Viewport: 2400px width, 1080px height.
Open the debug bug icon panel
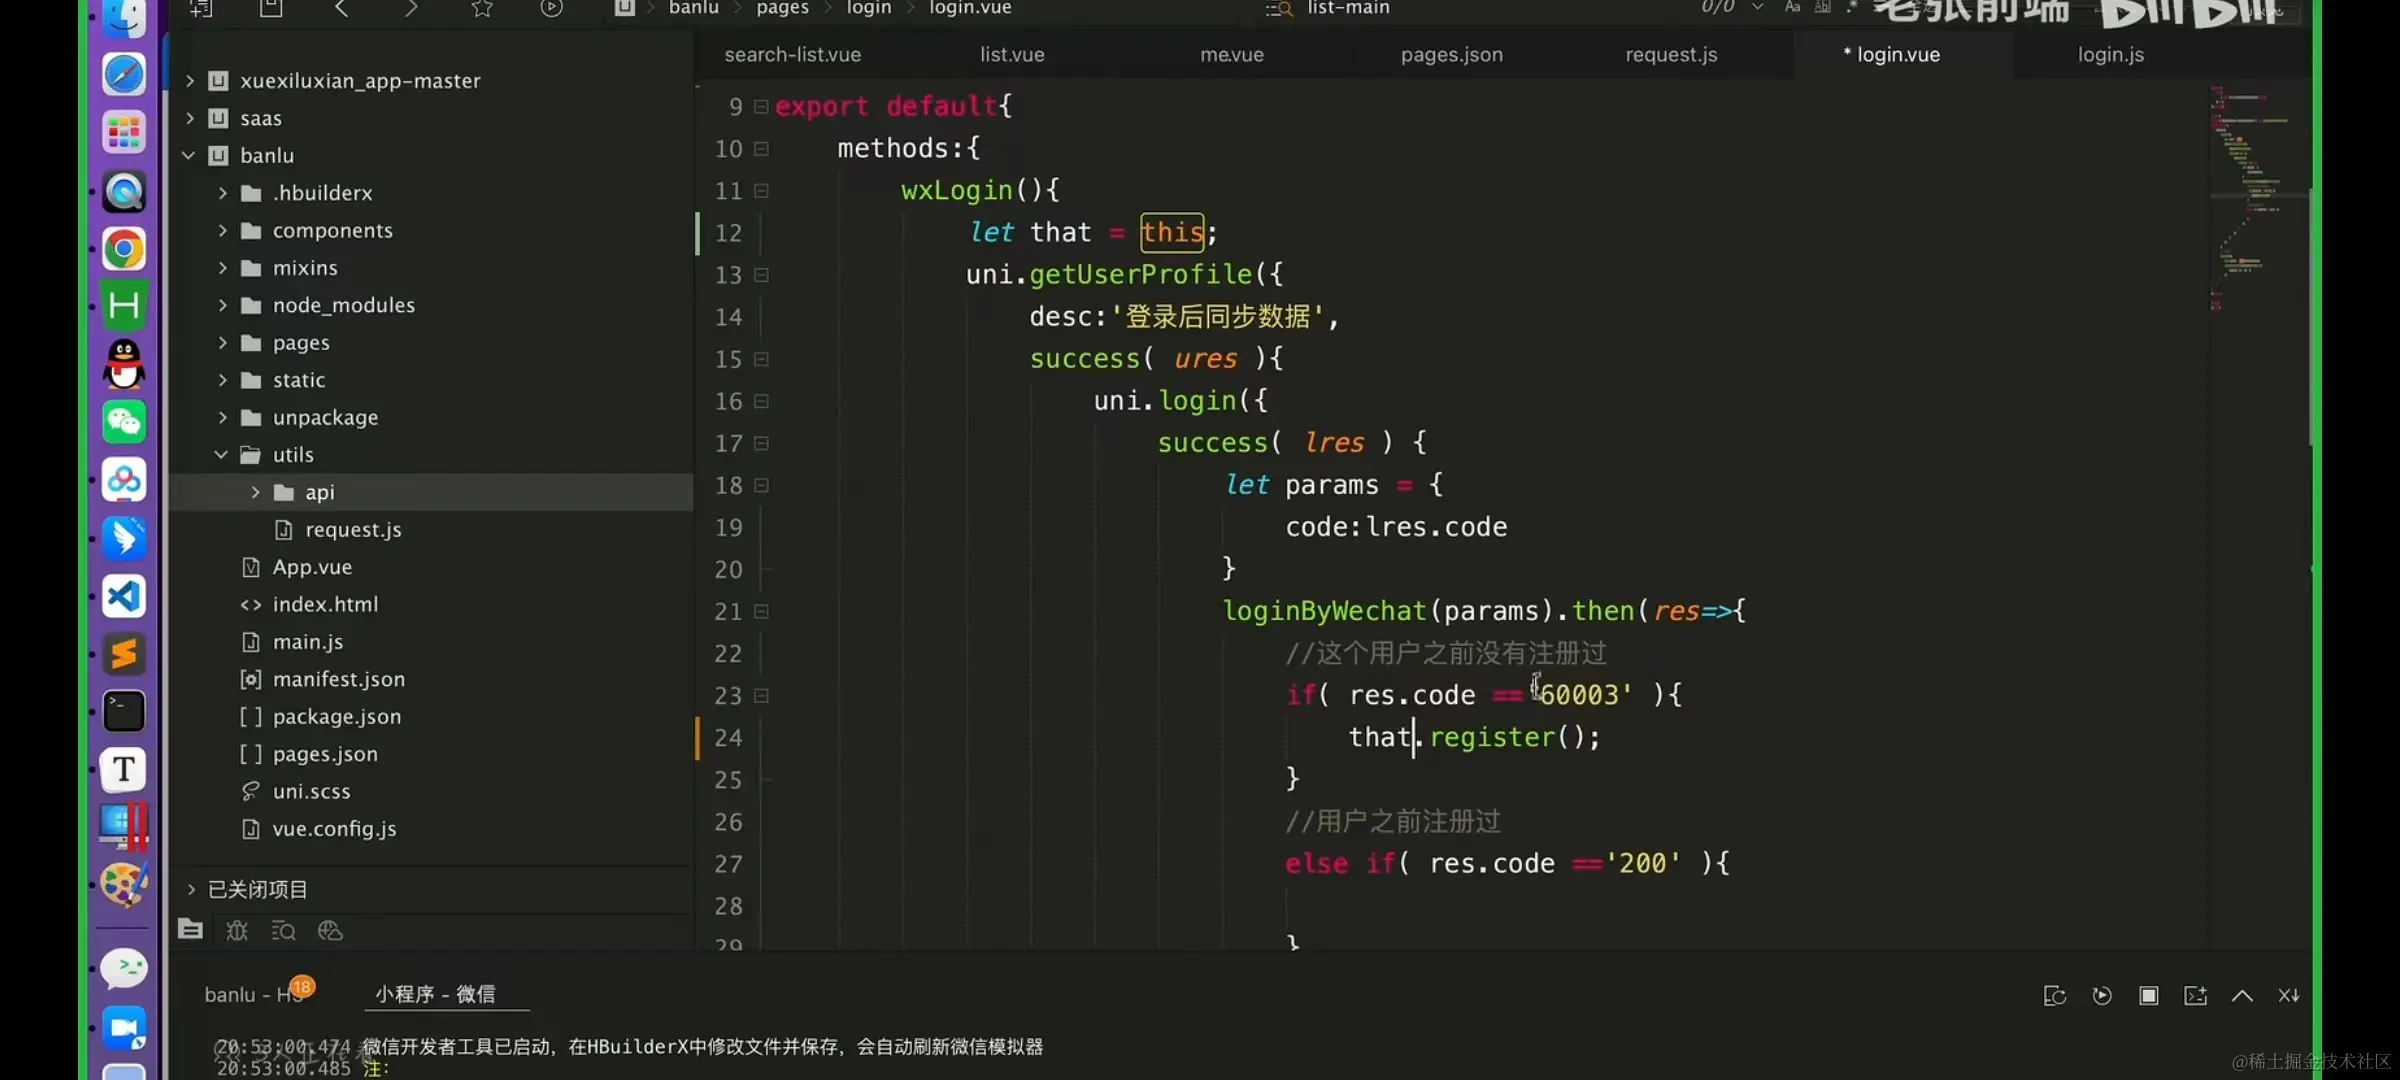pyautogui.click(x=237, y=931)
